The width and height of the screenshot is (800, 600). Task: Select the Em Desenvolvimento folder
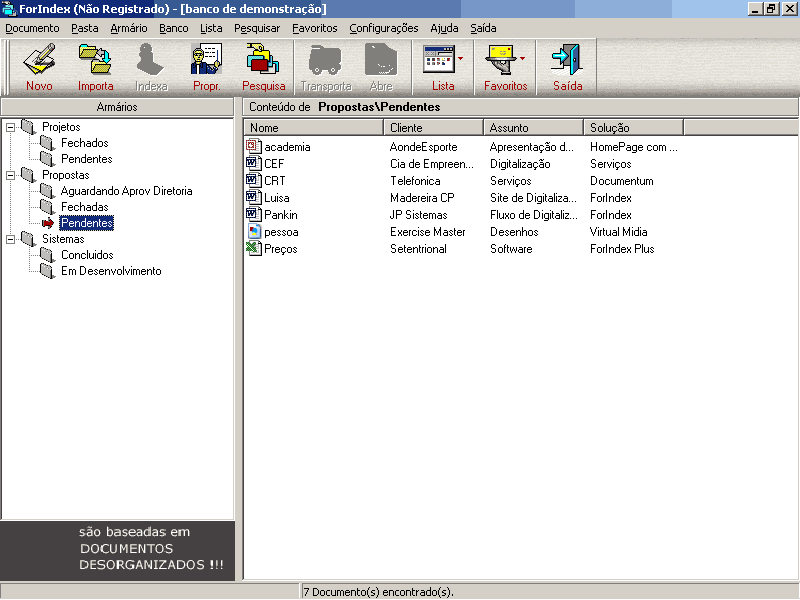(x=110, y=271)
